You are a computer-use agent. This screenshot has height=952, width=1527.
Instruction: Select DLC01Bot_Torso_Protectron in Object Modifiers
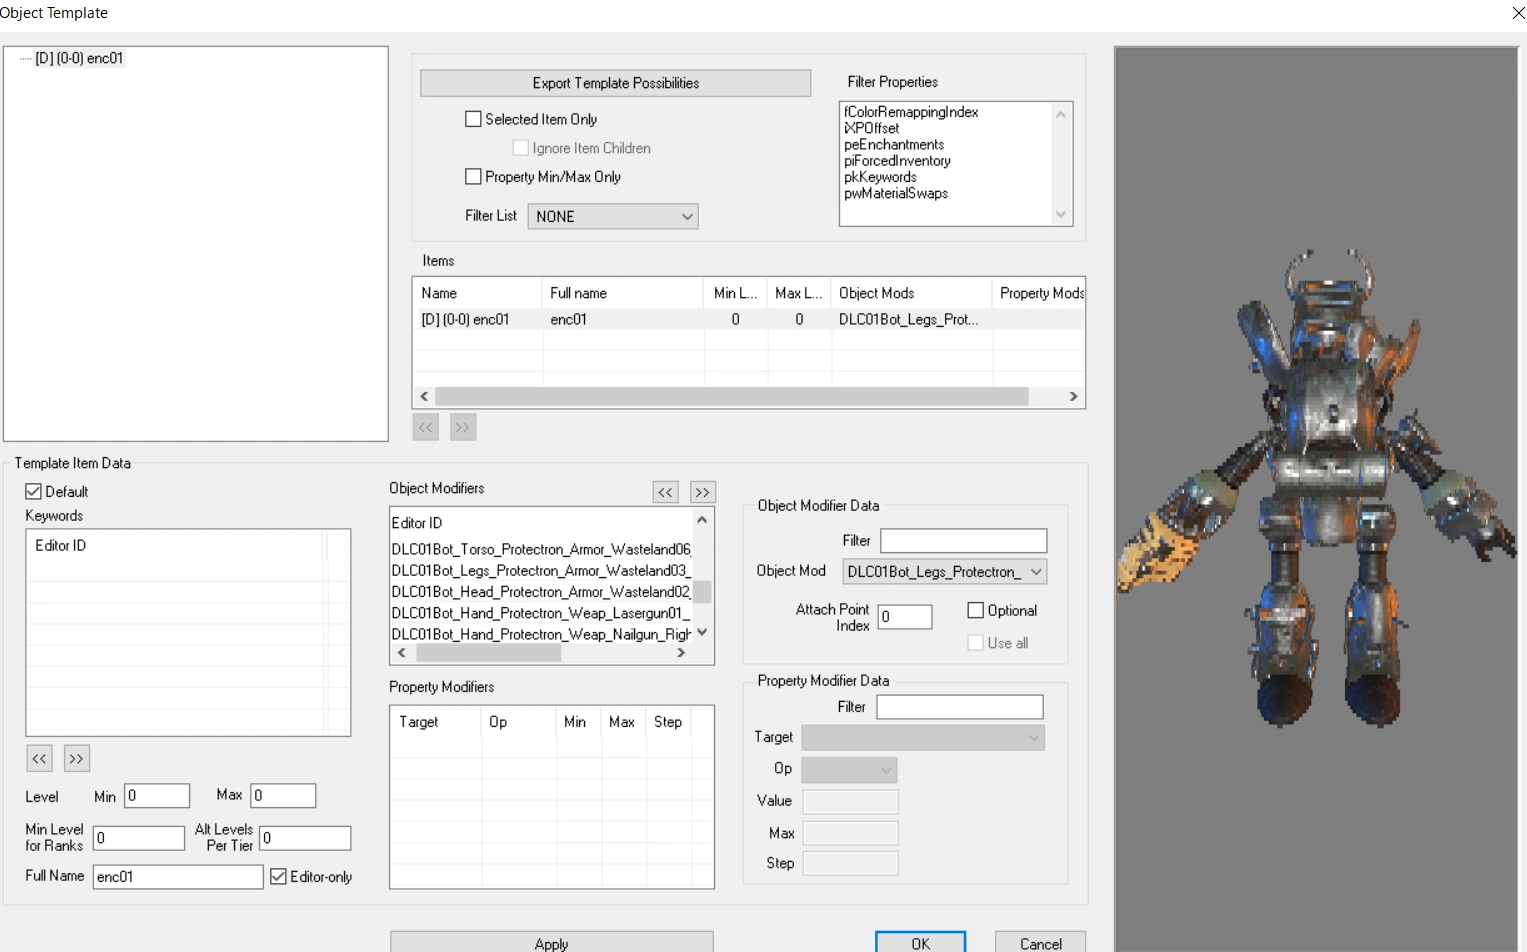(540, 548)
